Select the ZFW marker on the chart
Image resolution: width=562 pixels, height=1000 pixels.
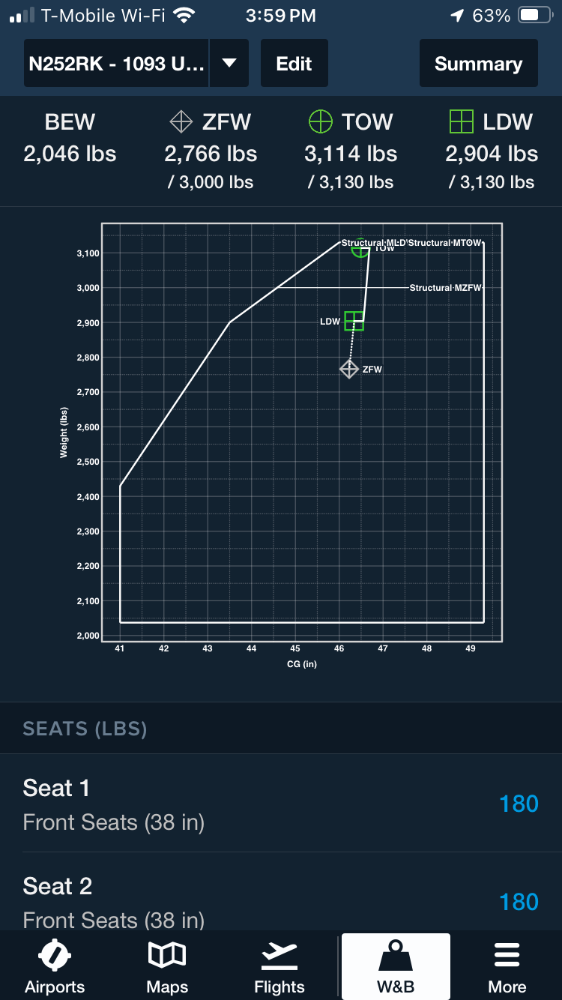click(x=349, y=369)
